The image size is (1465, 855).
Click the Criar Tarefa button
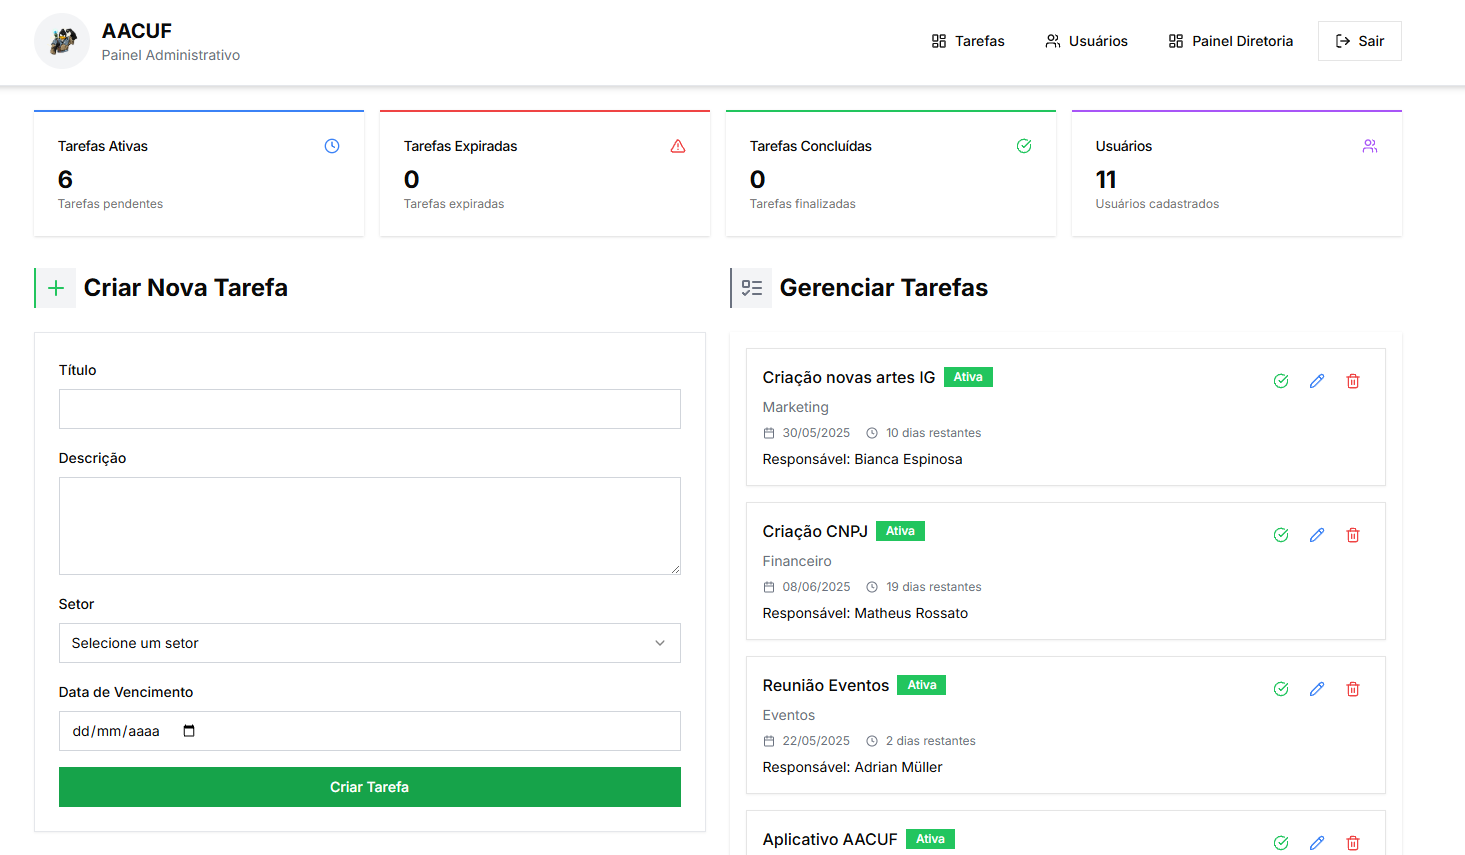(x=370, y=787)
